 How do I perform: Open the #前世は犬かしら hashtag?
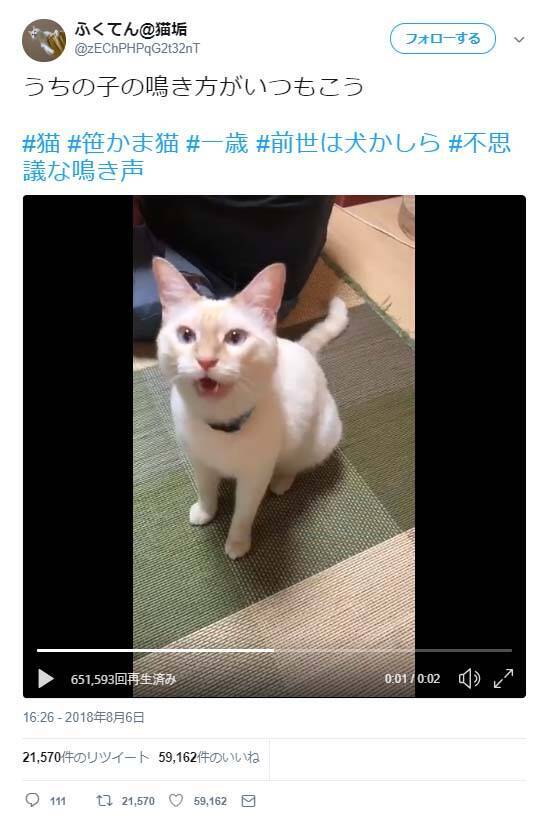(x=348, y=143)
